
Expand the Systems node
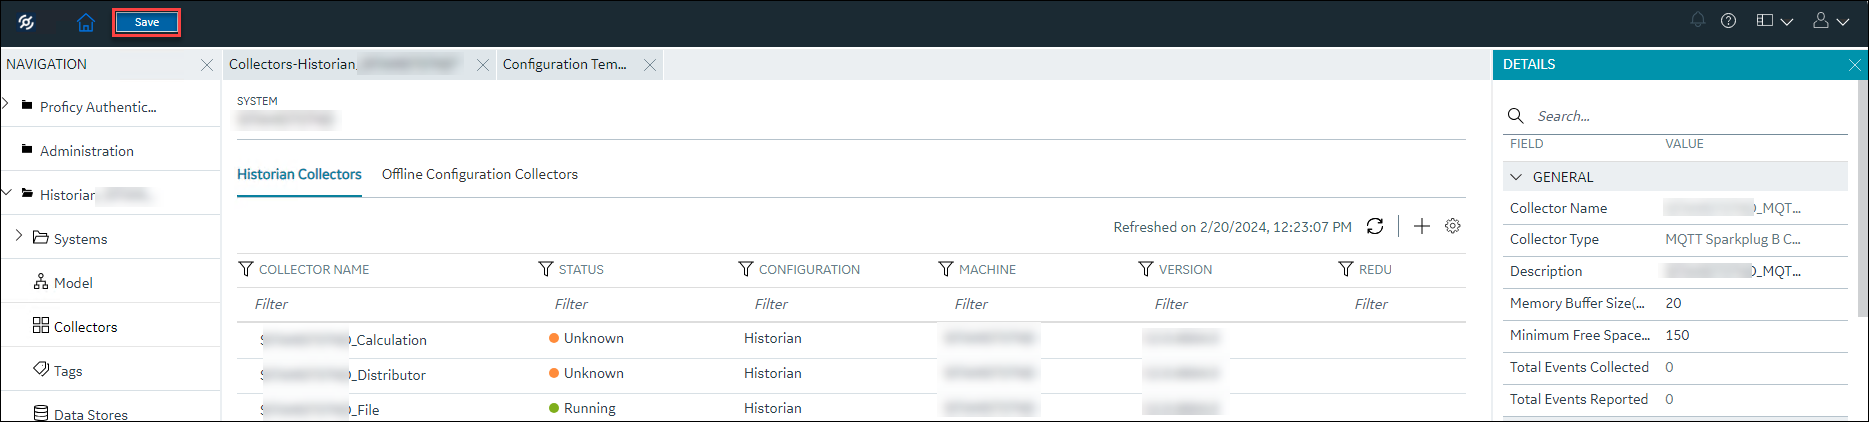click(19, 235)
